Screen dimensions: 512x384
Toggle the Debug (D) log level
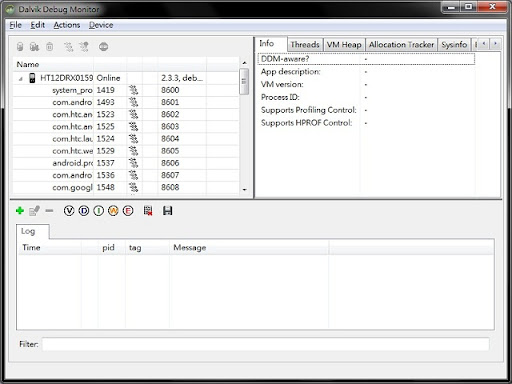84,211
